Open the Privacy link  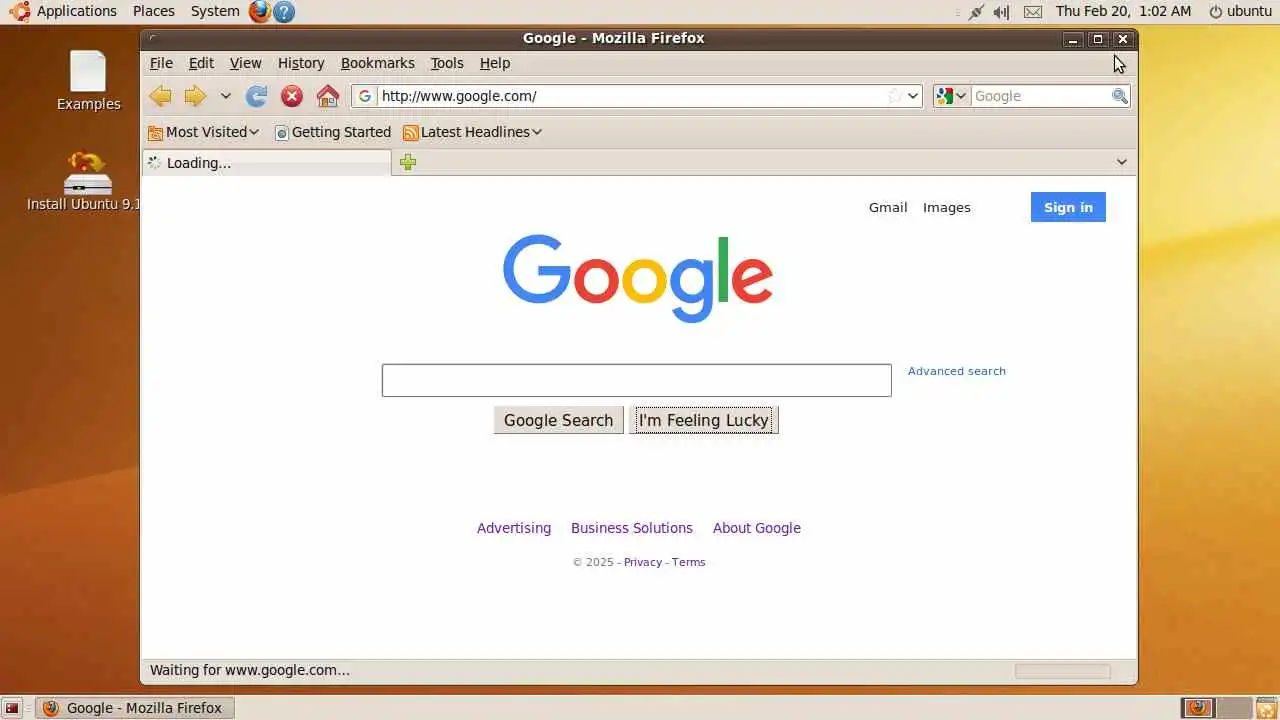click(x=643, y=562)
